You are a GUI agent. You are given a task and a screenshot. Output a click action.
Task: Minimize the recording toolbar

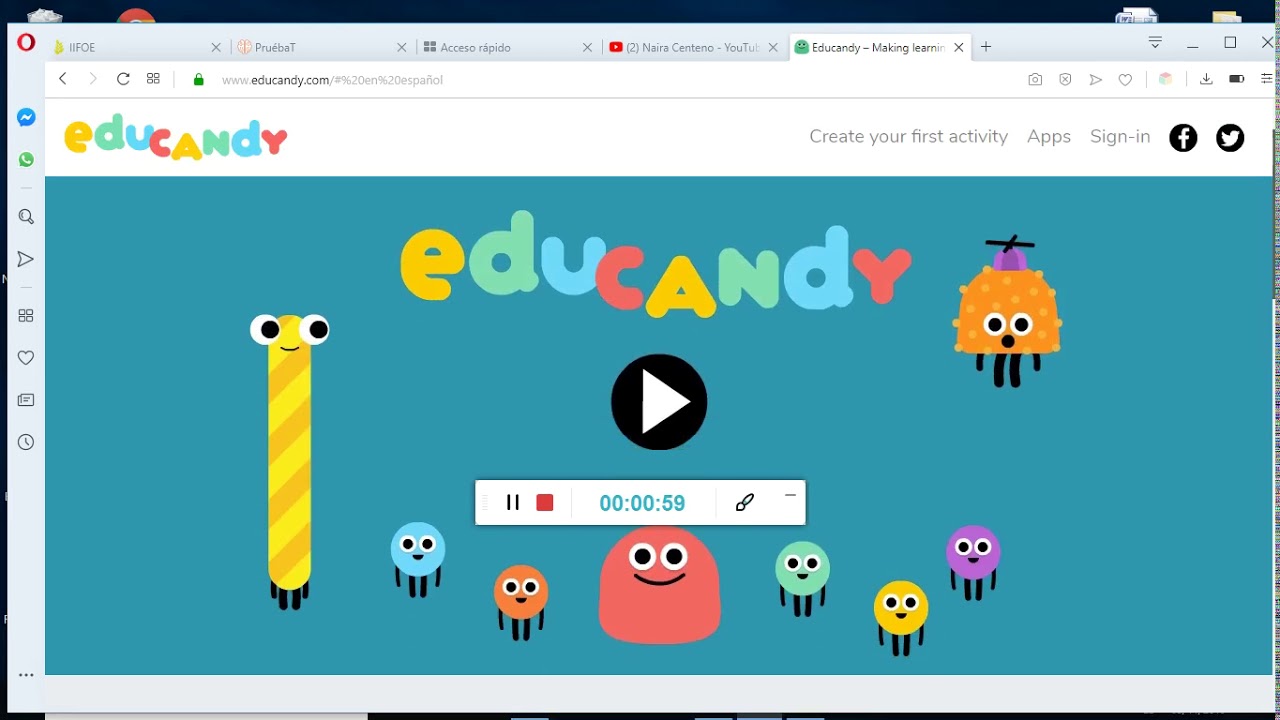tap(790, 495)
